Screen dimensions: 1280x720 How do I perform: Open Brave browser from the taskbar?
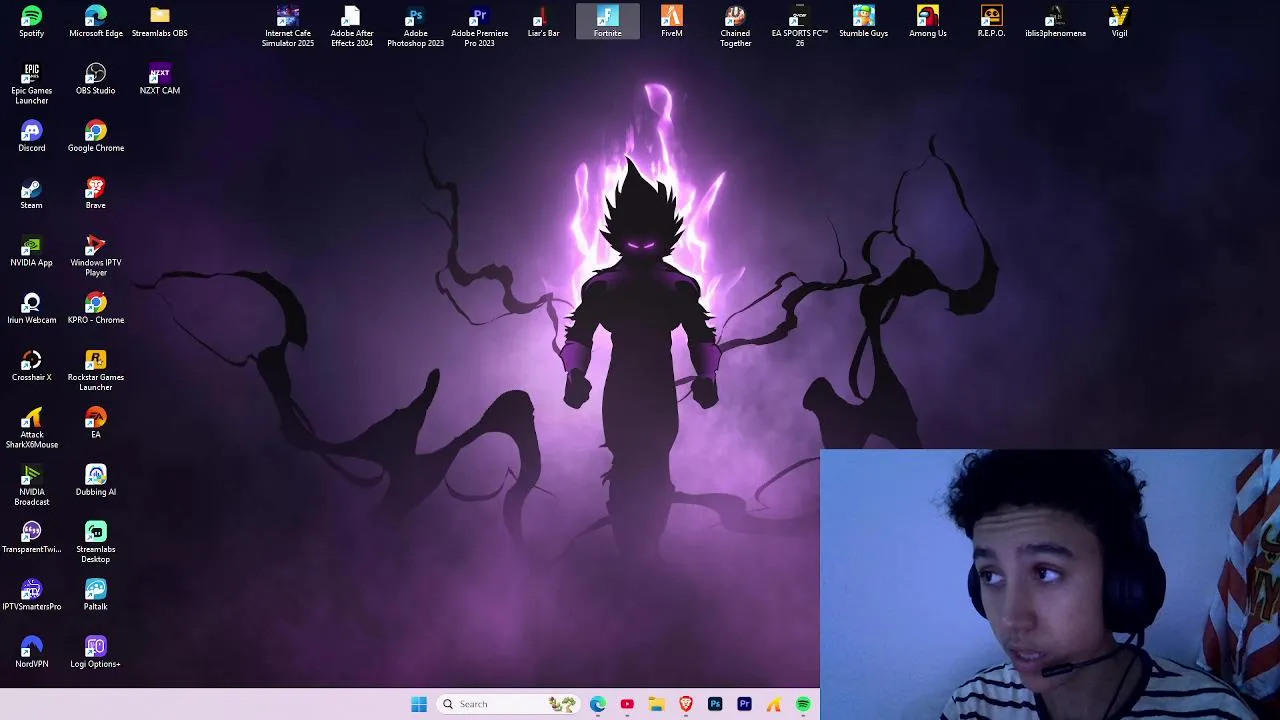[686, 704]
